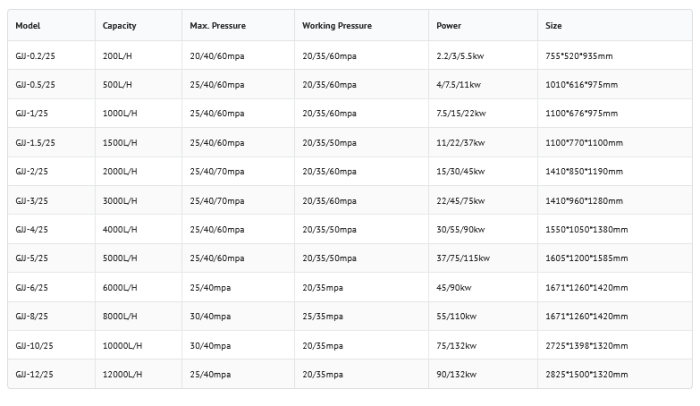Viewport: 700px width, 406px height.
Task: Select the 8000L/H capacity cell
Action: pos(121,316)
